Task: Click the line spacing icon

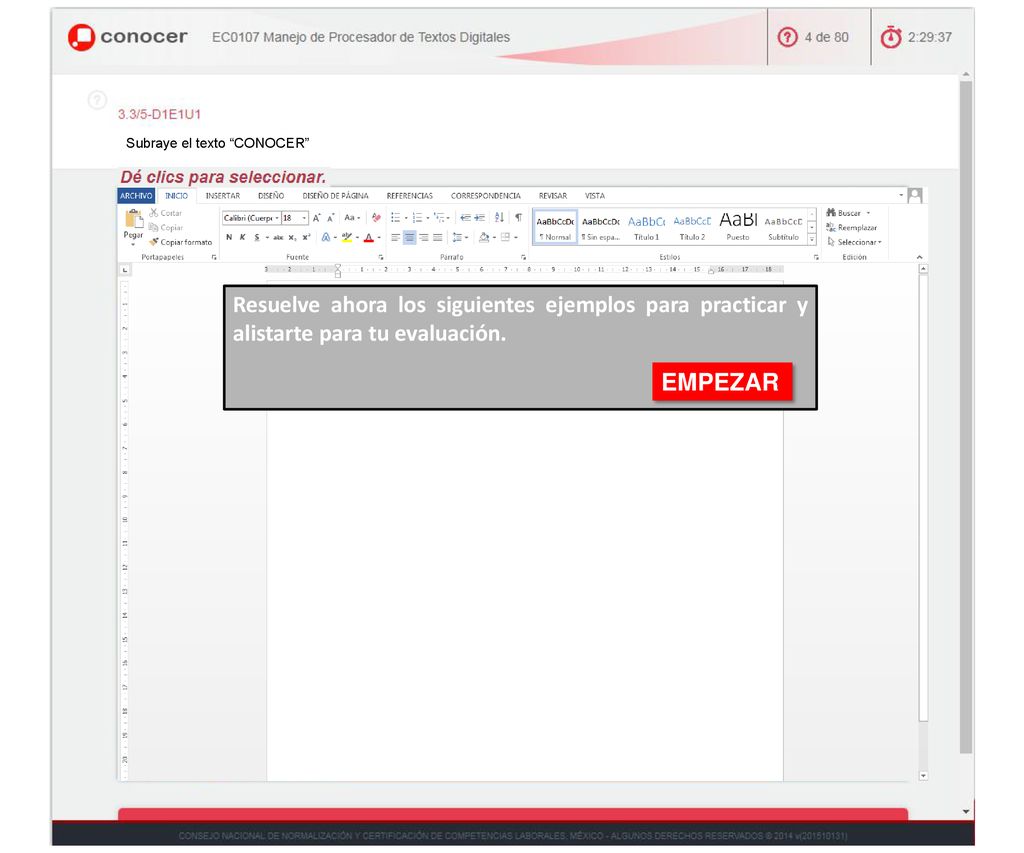Action: click(x=457, y=238)
